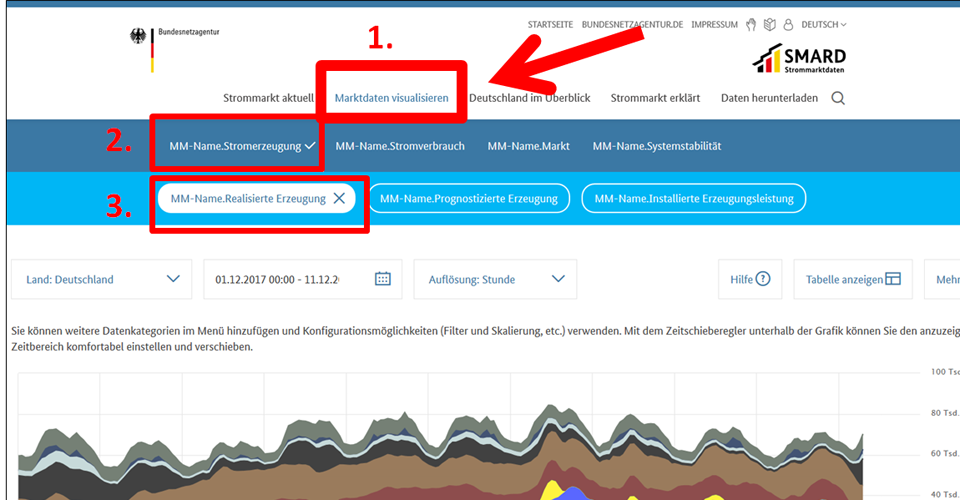The width and height of the screenshot is (960, 500).
Task: Open Daten herunterladen
Action: click(769, 98)
